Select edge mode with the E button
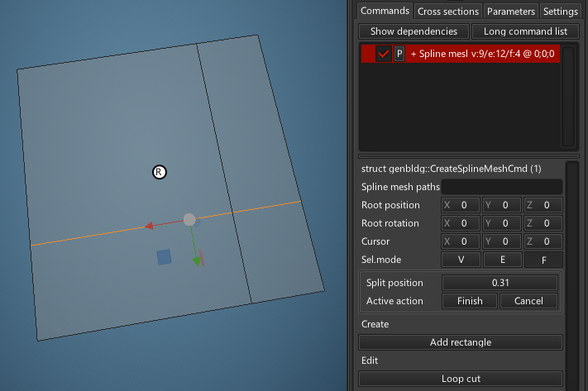The width and height of the screenshot is (588, 391). click(502, 260)
